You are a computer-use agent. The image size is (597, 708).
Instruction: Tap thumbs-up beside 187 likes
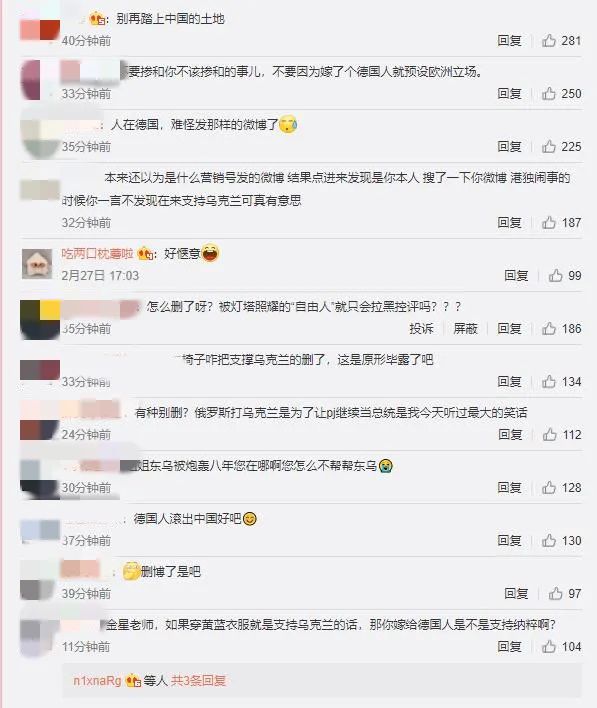point(549,222)
